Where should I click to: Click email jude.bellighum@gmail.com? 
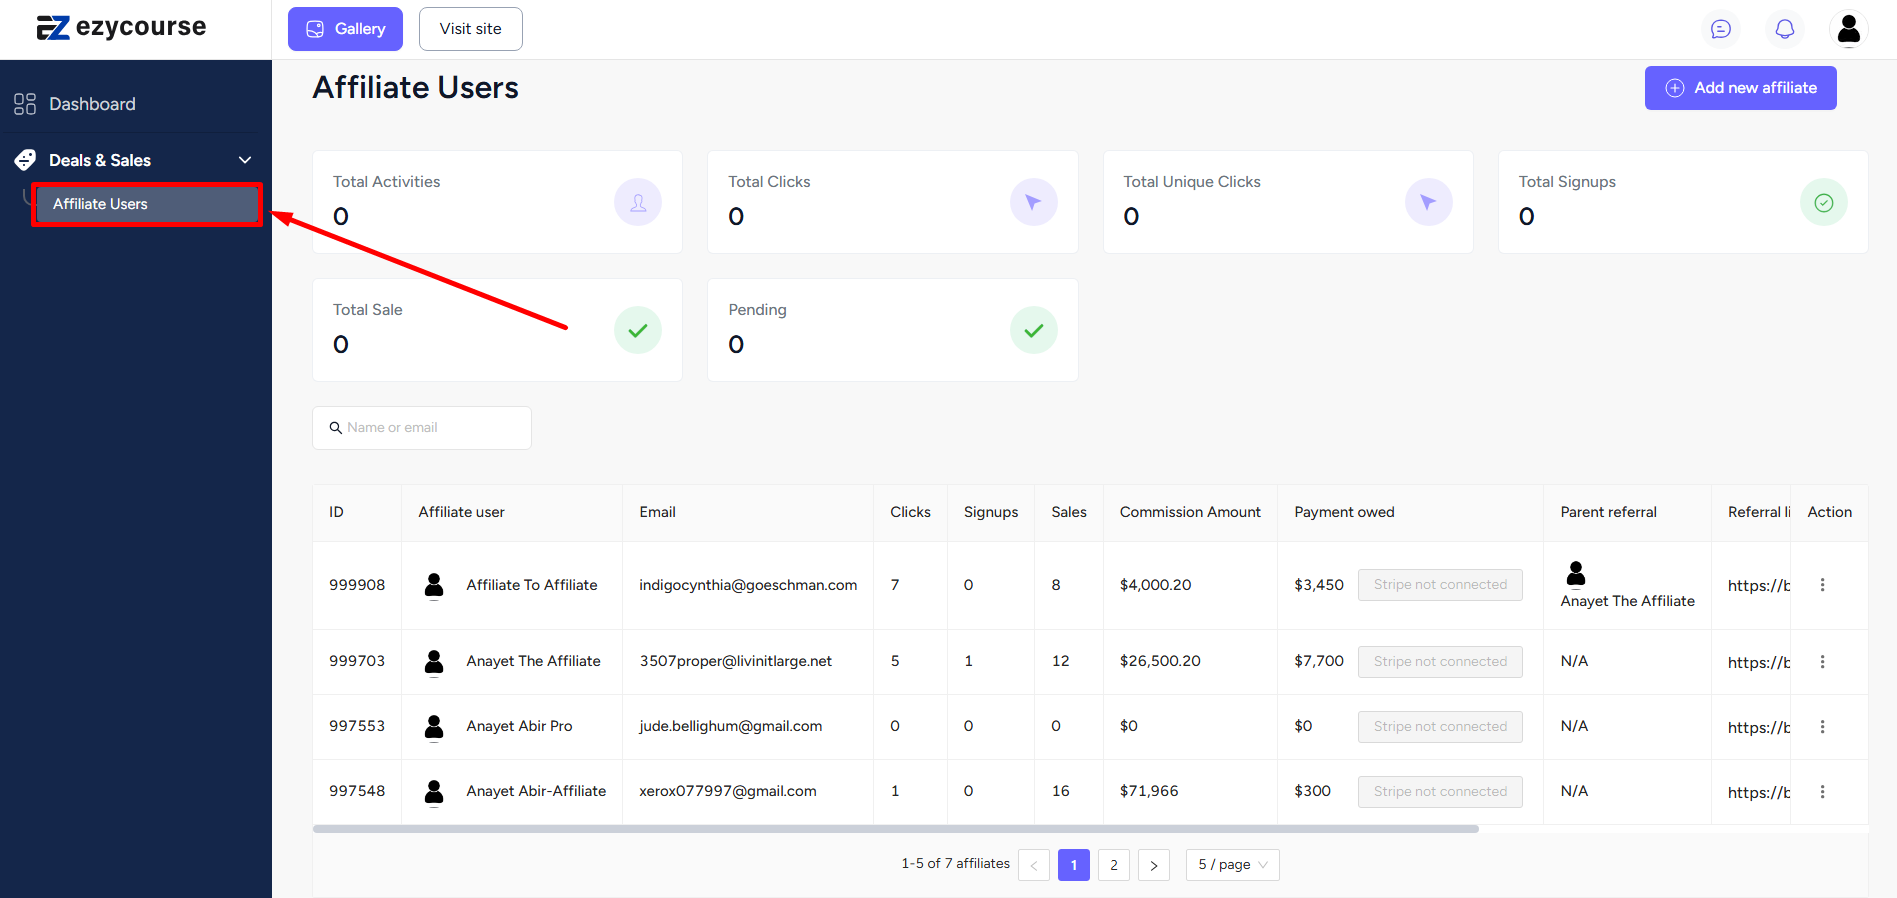pyautogui.click(x=731, y=726)
